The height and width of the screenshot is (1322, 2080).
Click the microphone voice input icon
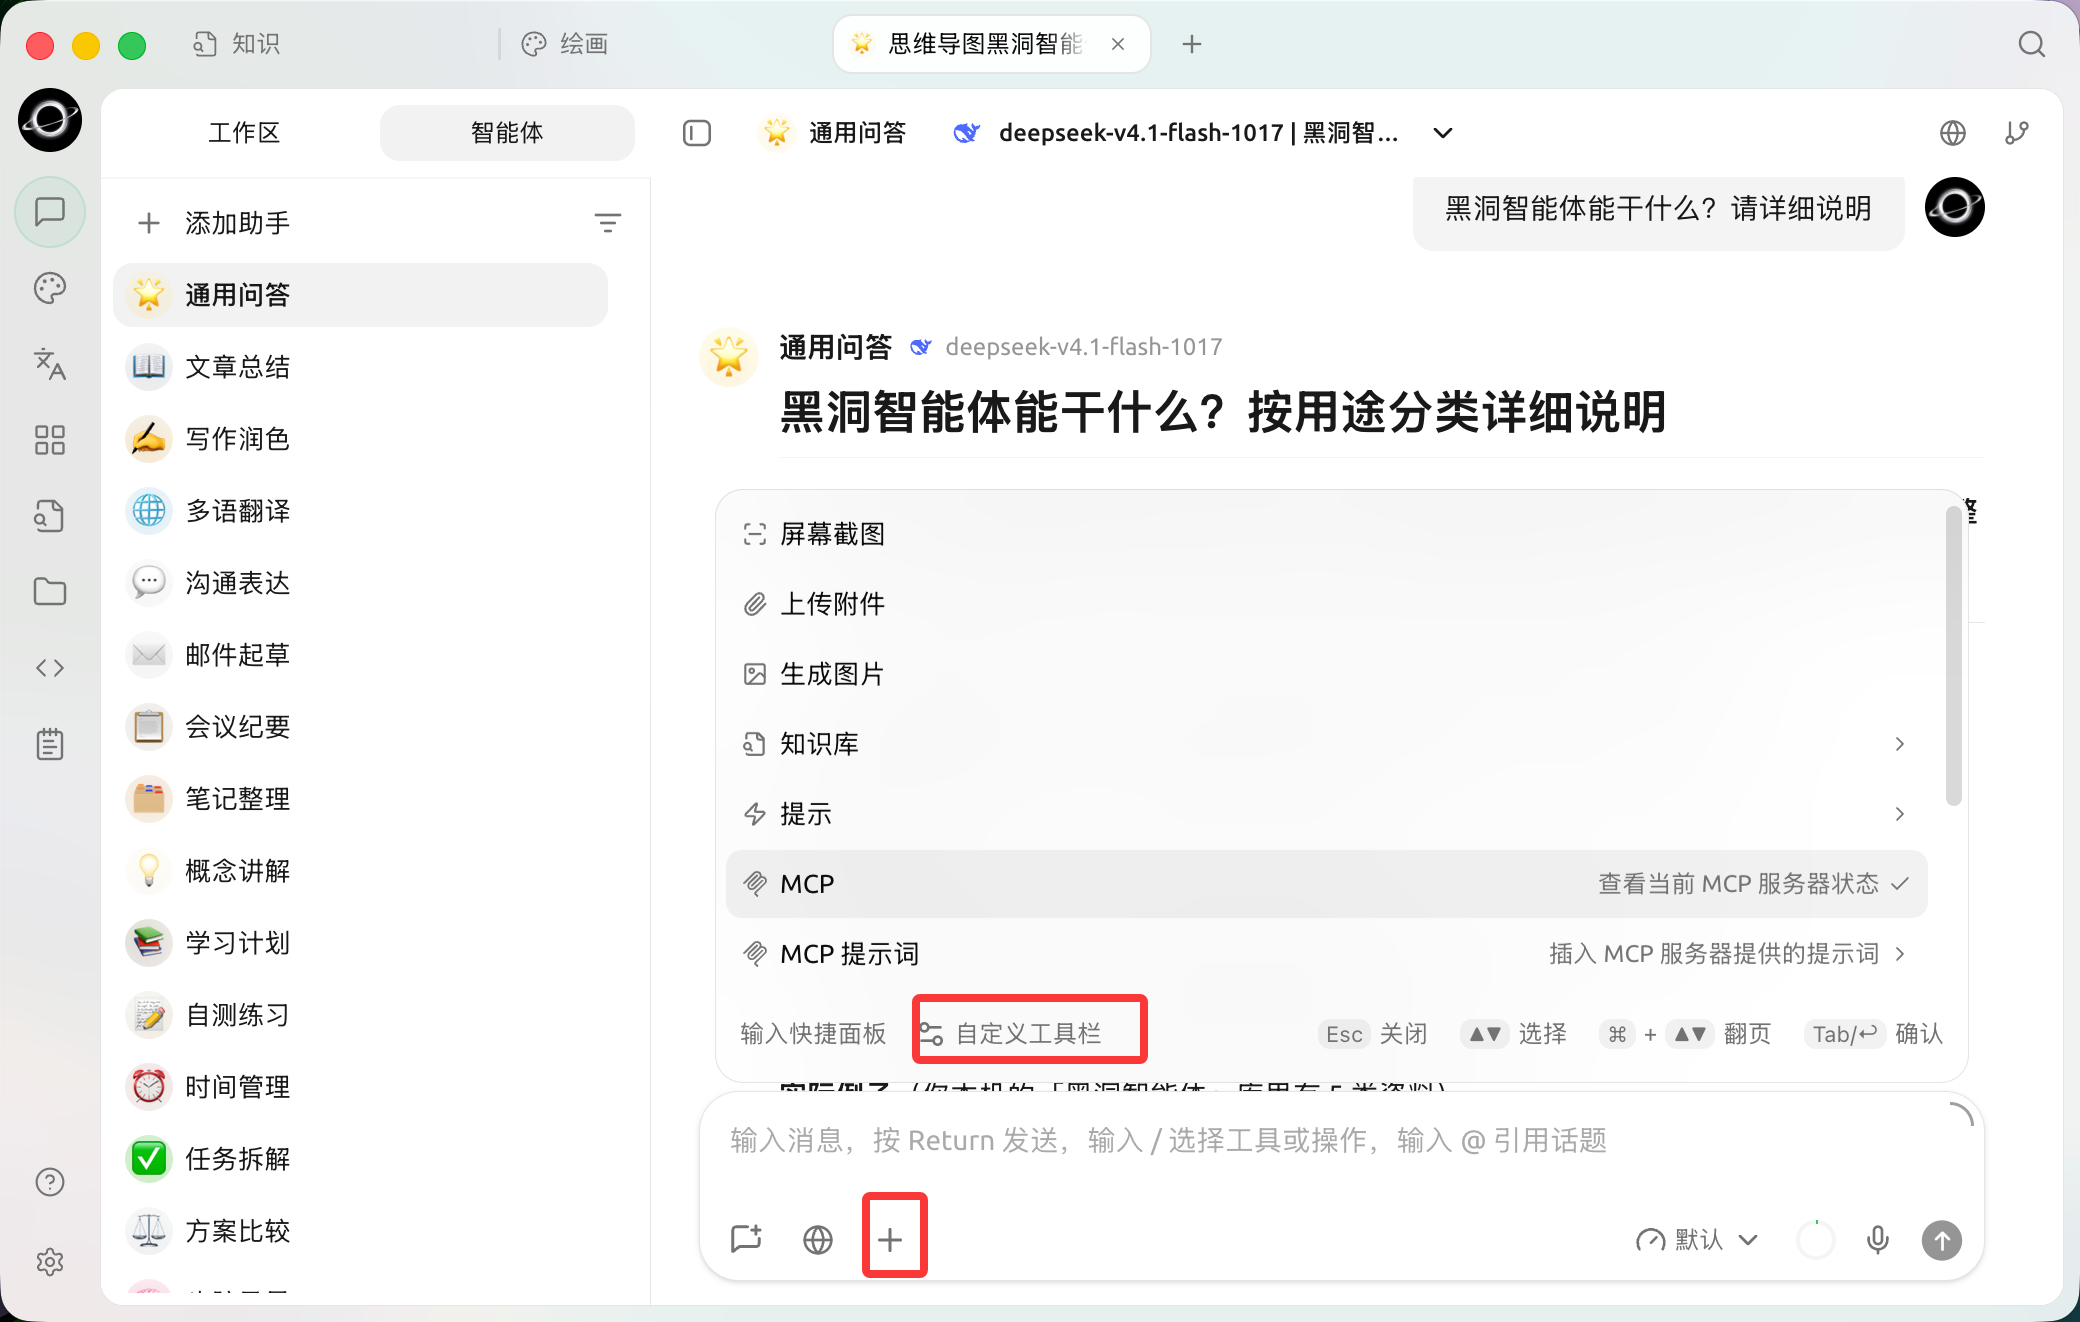point(1878,1240)
